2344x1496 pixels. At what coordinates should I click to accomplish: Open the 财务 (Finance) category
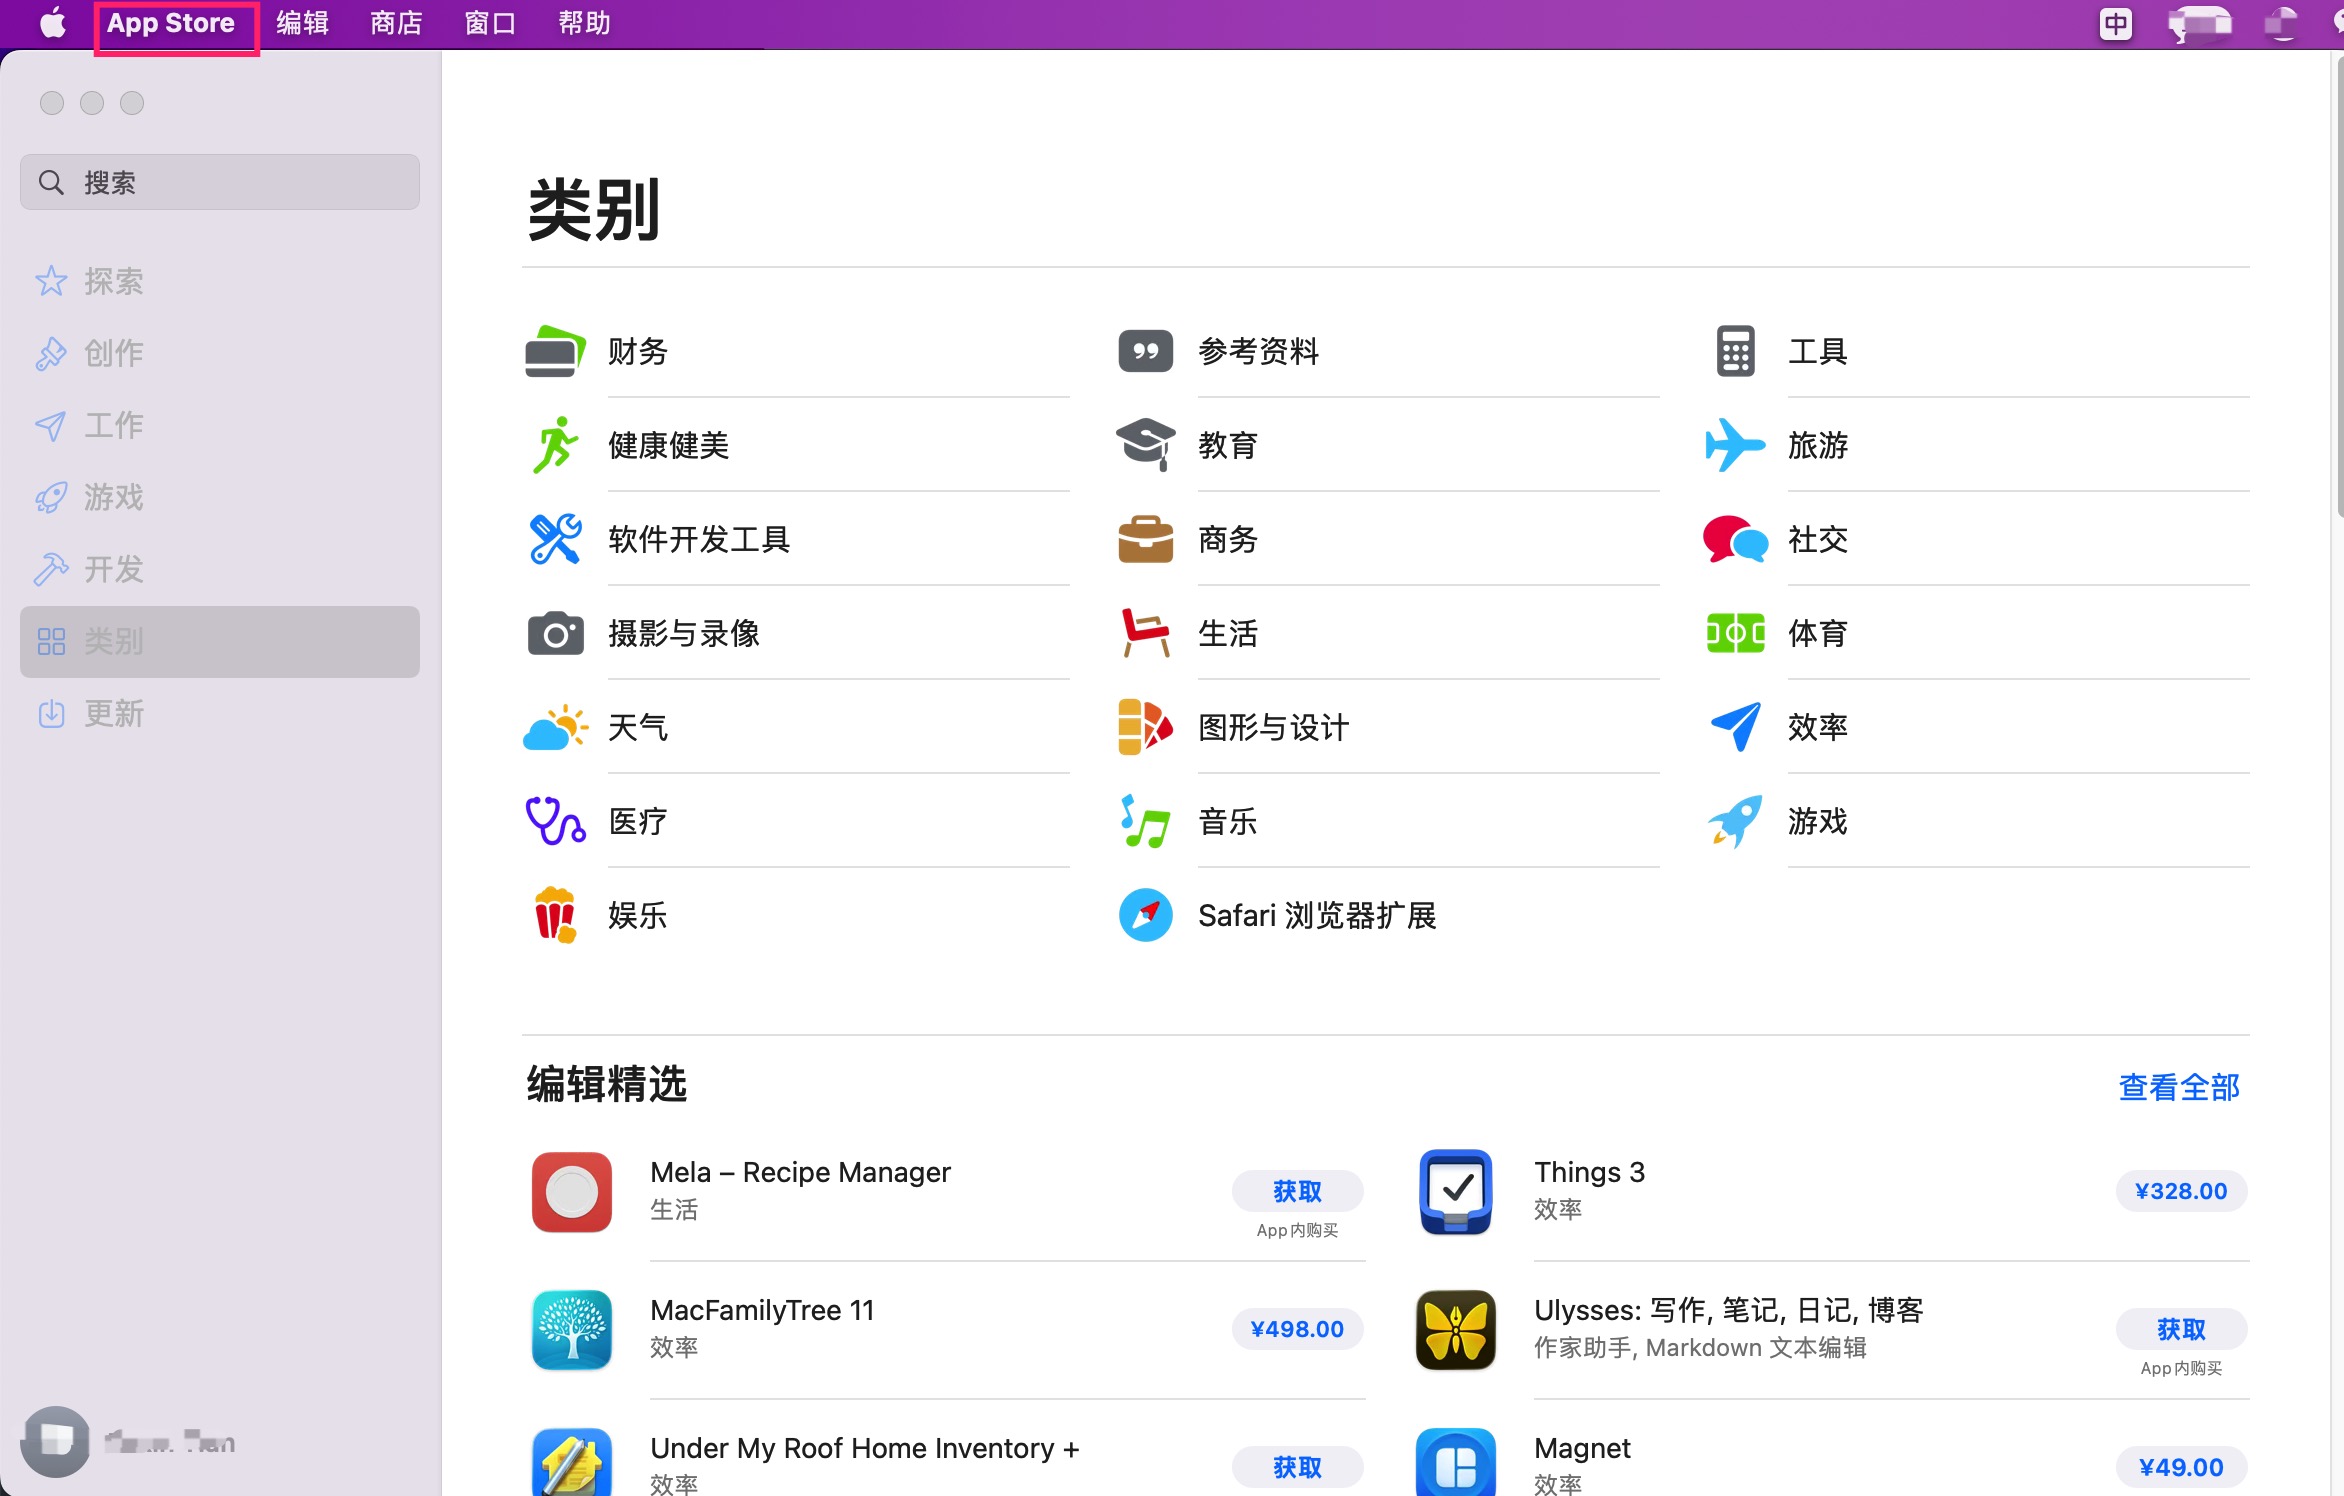pos(638,351)
